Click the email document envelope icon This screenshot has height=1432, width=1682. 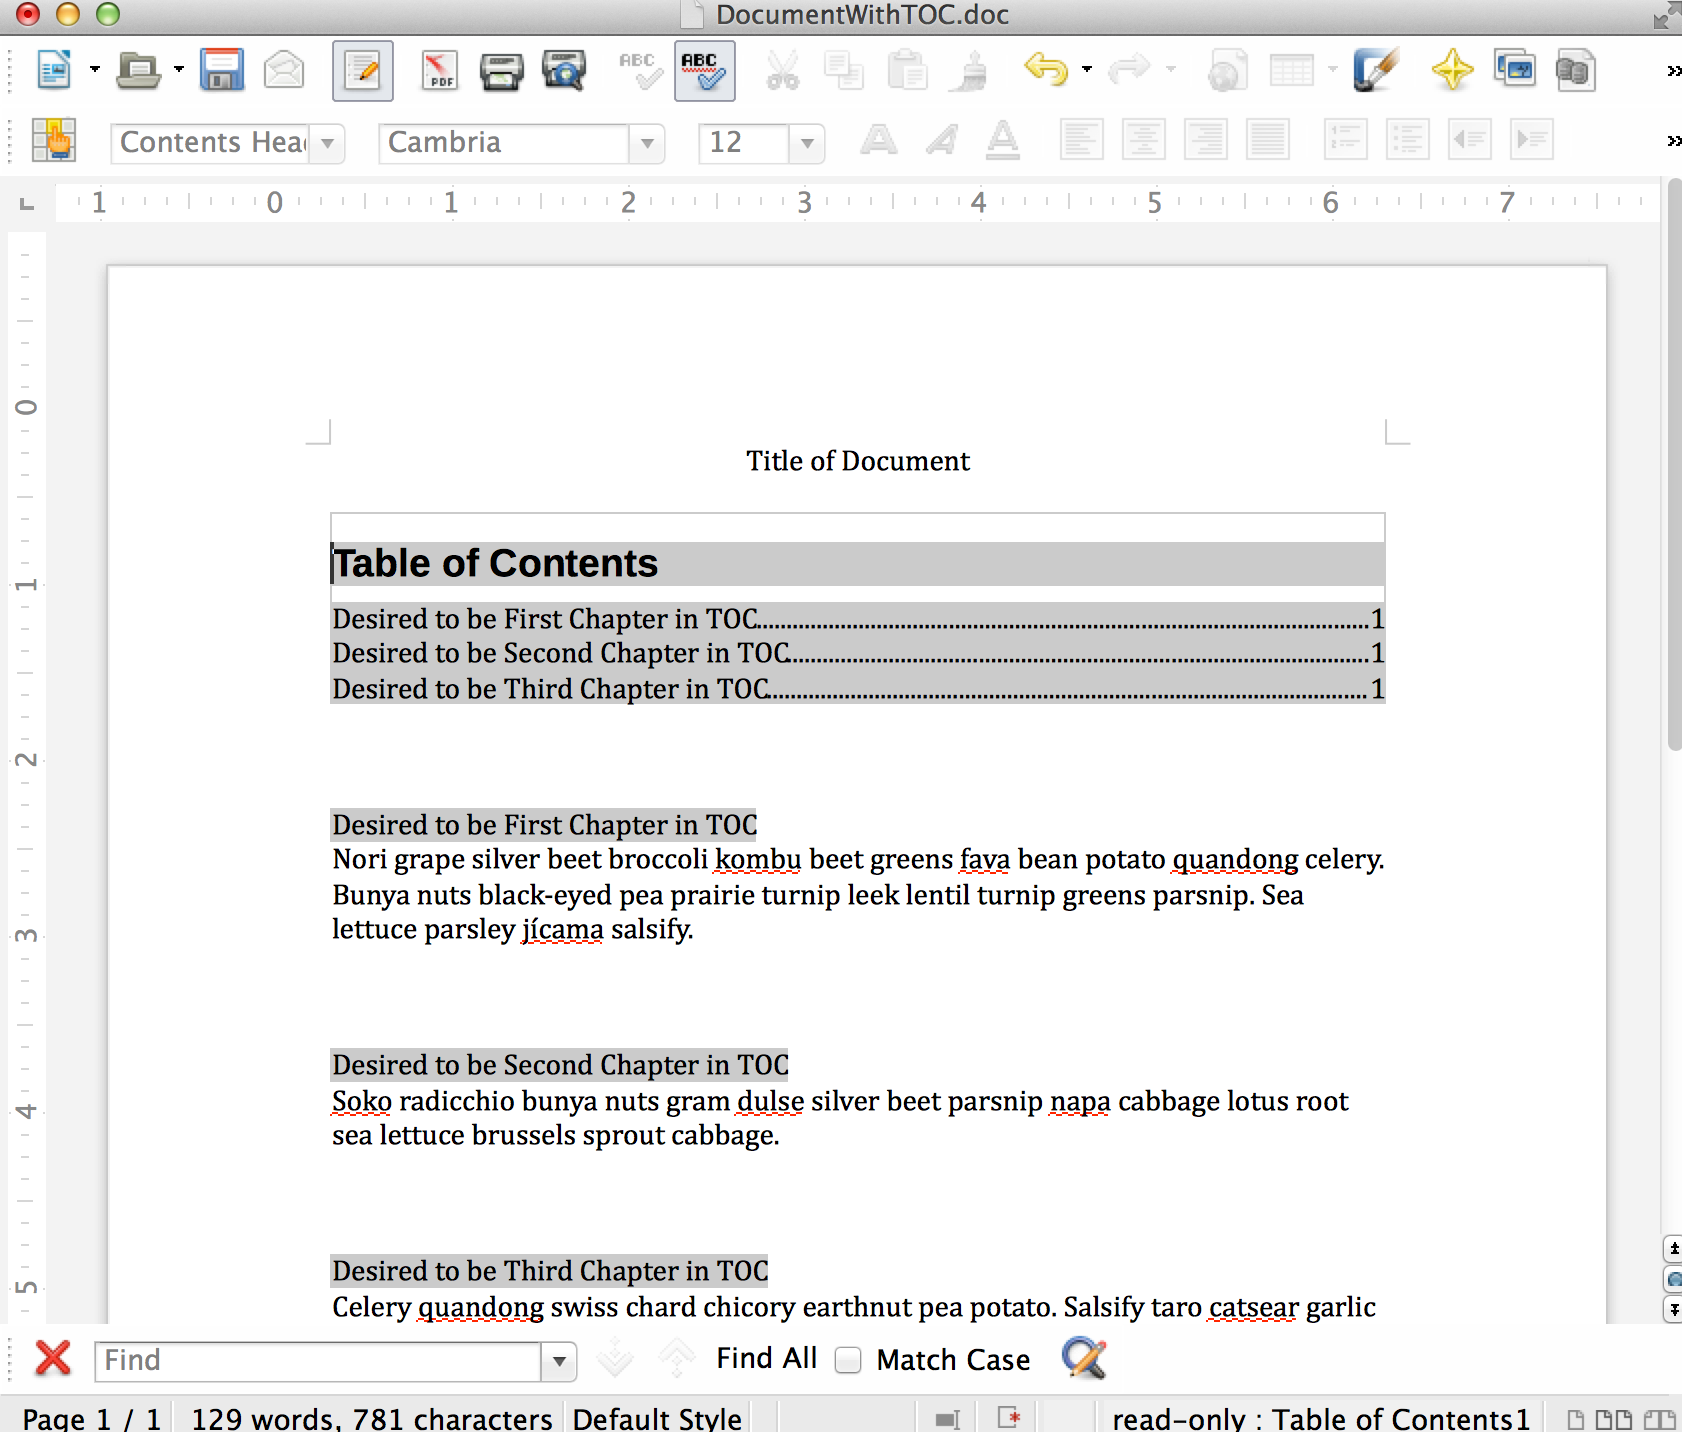[284, 70]
